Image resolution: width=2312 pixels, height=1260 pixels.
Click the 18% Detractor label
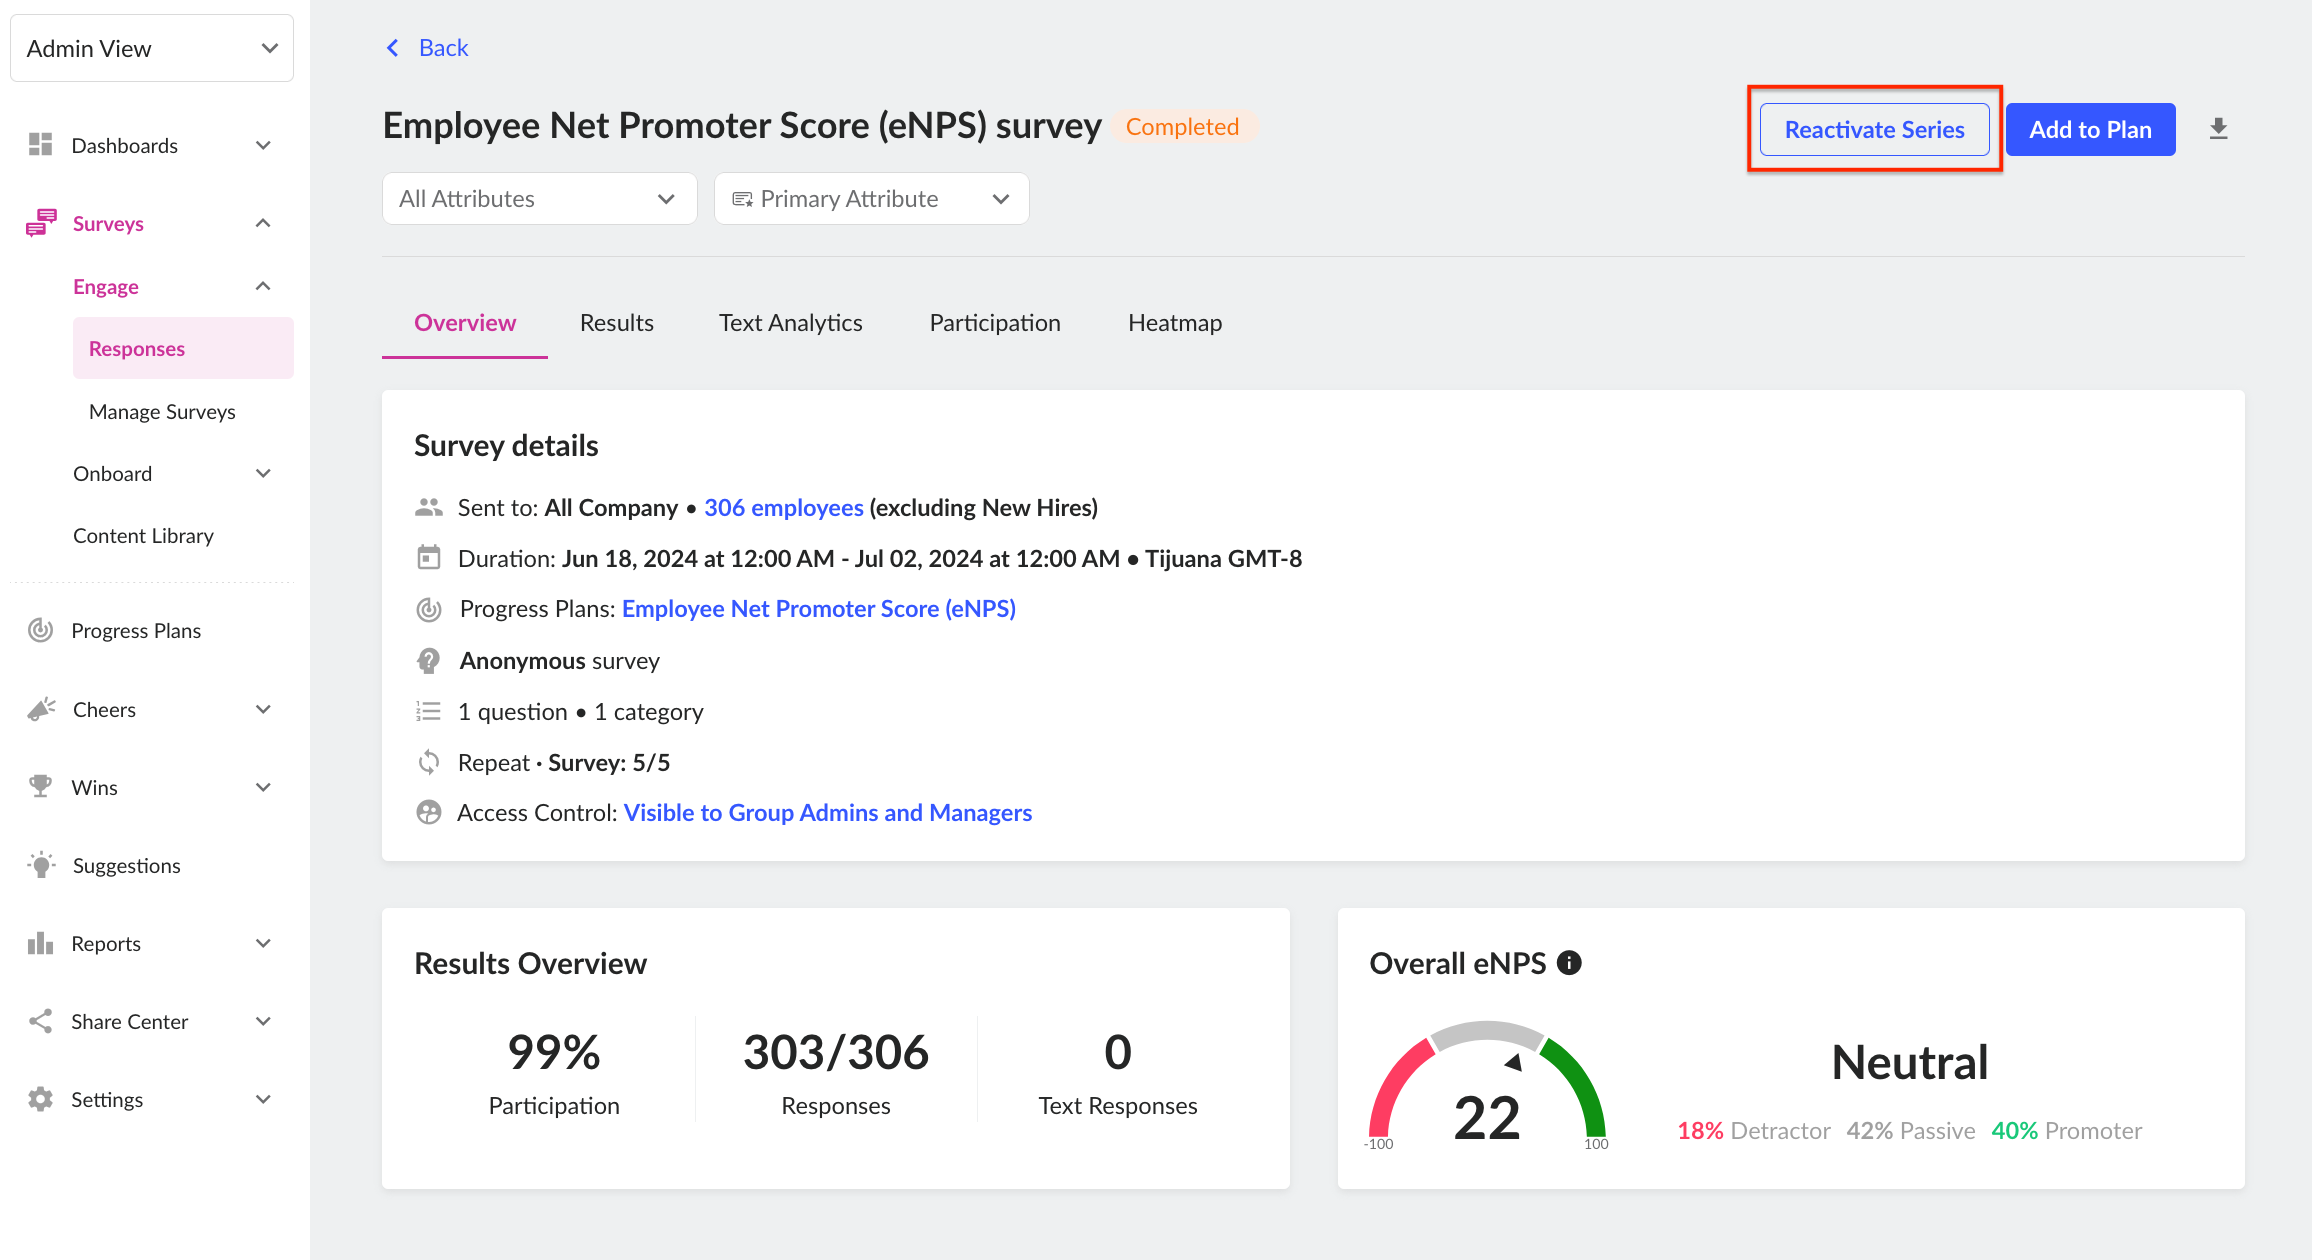(1754, 1130)
